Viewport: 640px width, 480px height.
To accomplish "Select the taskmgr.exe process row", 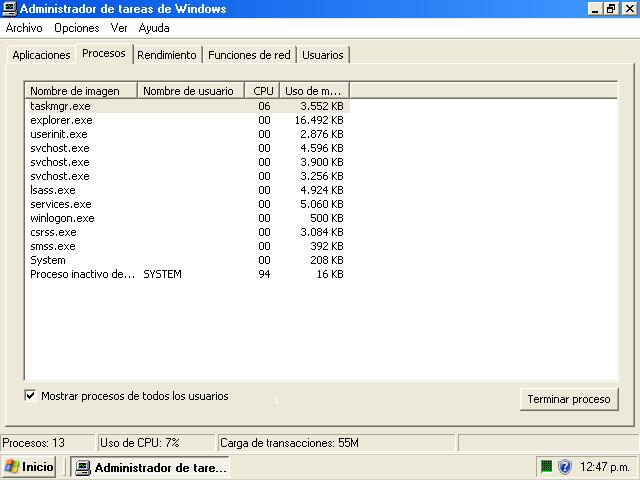I will click(187, 106).
